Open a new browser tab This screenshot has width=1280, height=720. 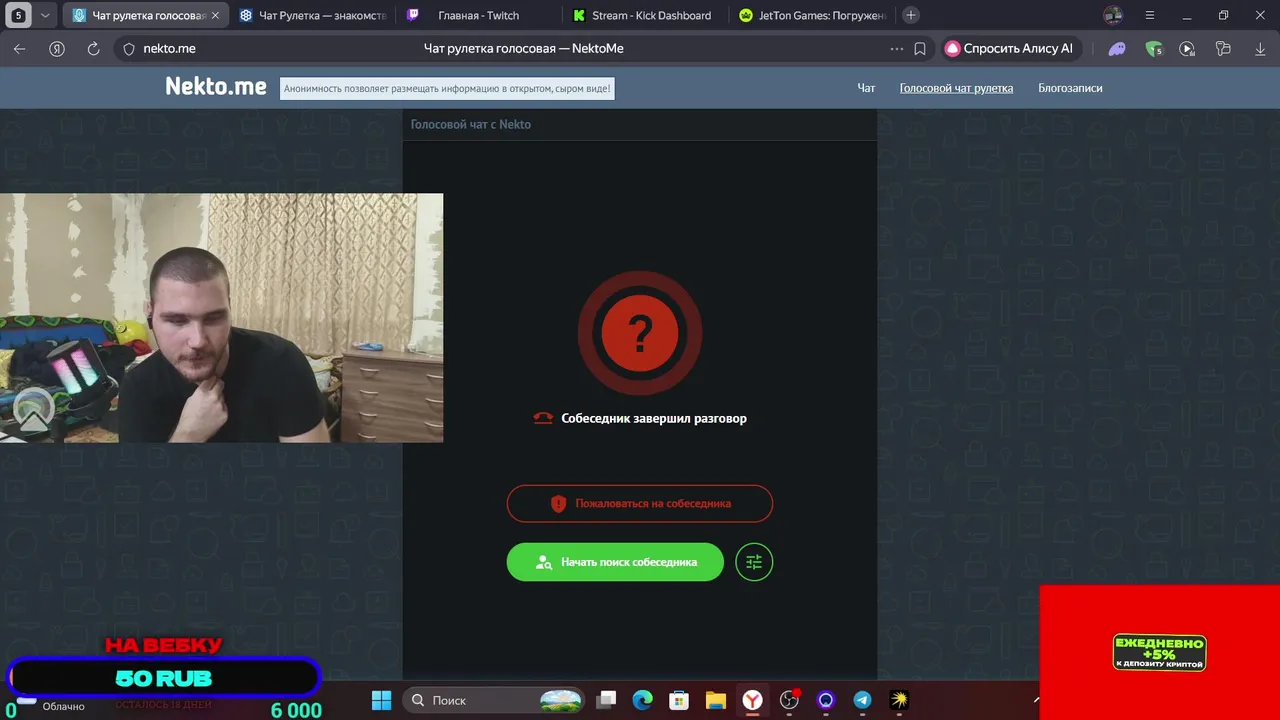[x=910, y=15]
